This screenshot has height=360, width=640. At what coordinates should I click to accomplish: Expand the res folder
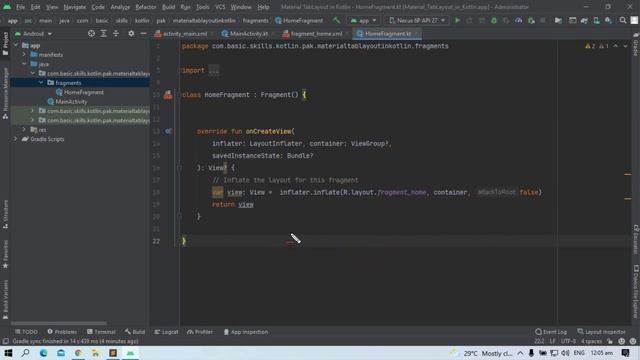[x=24, y=130]
